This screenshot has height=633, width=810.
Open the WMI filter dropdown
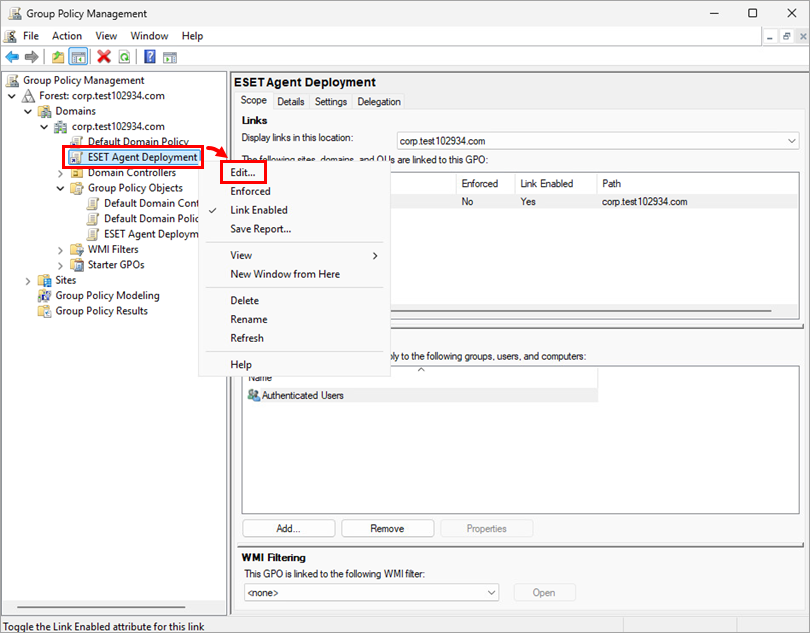pyautogui.click(x=490, y=593)
